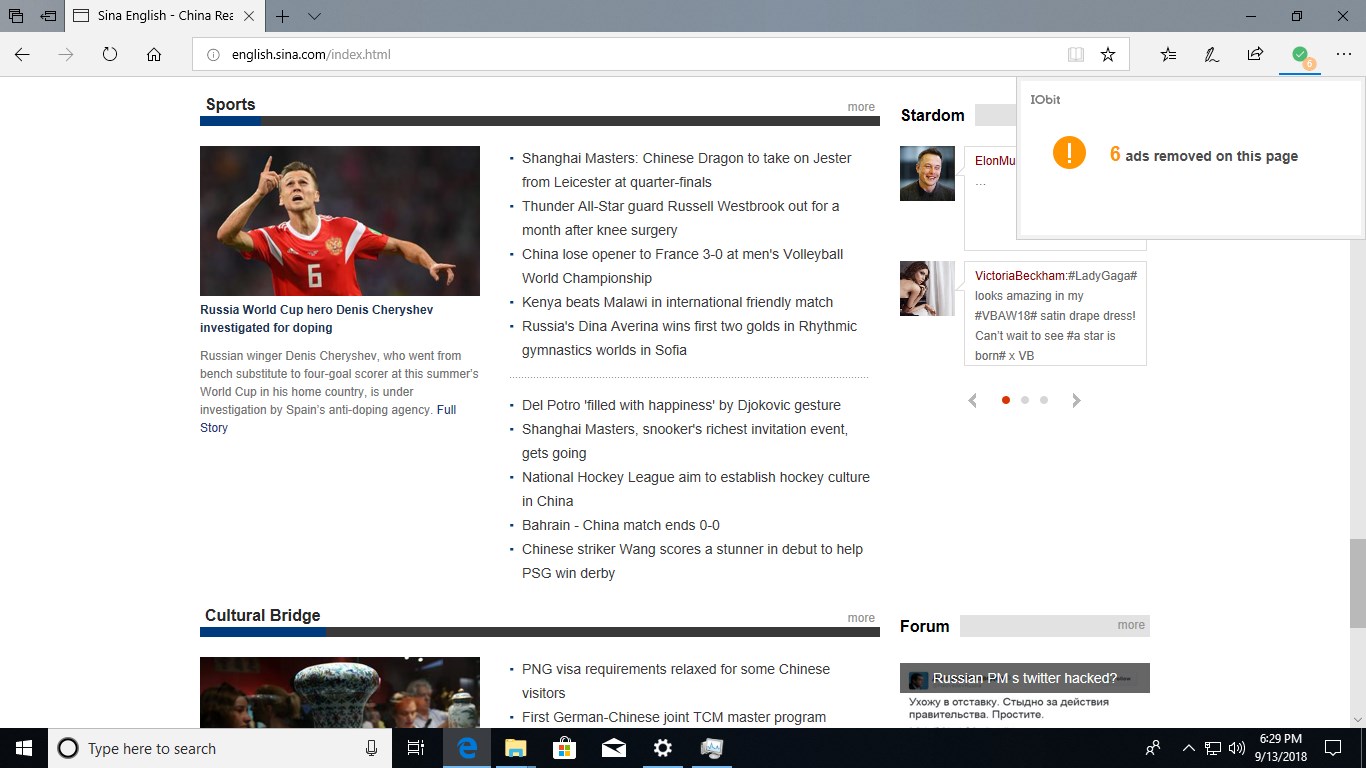Open Task View from the taskbar
The height and width of the screenshot is (768, 1366).
click(416, 748)
